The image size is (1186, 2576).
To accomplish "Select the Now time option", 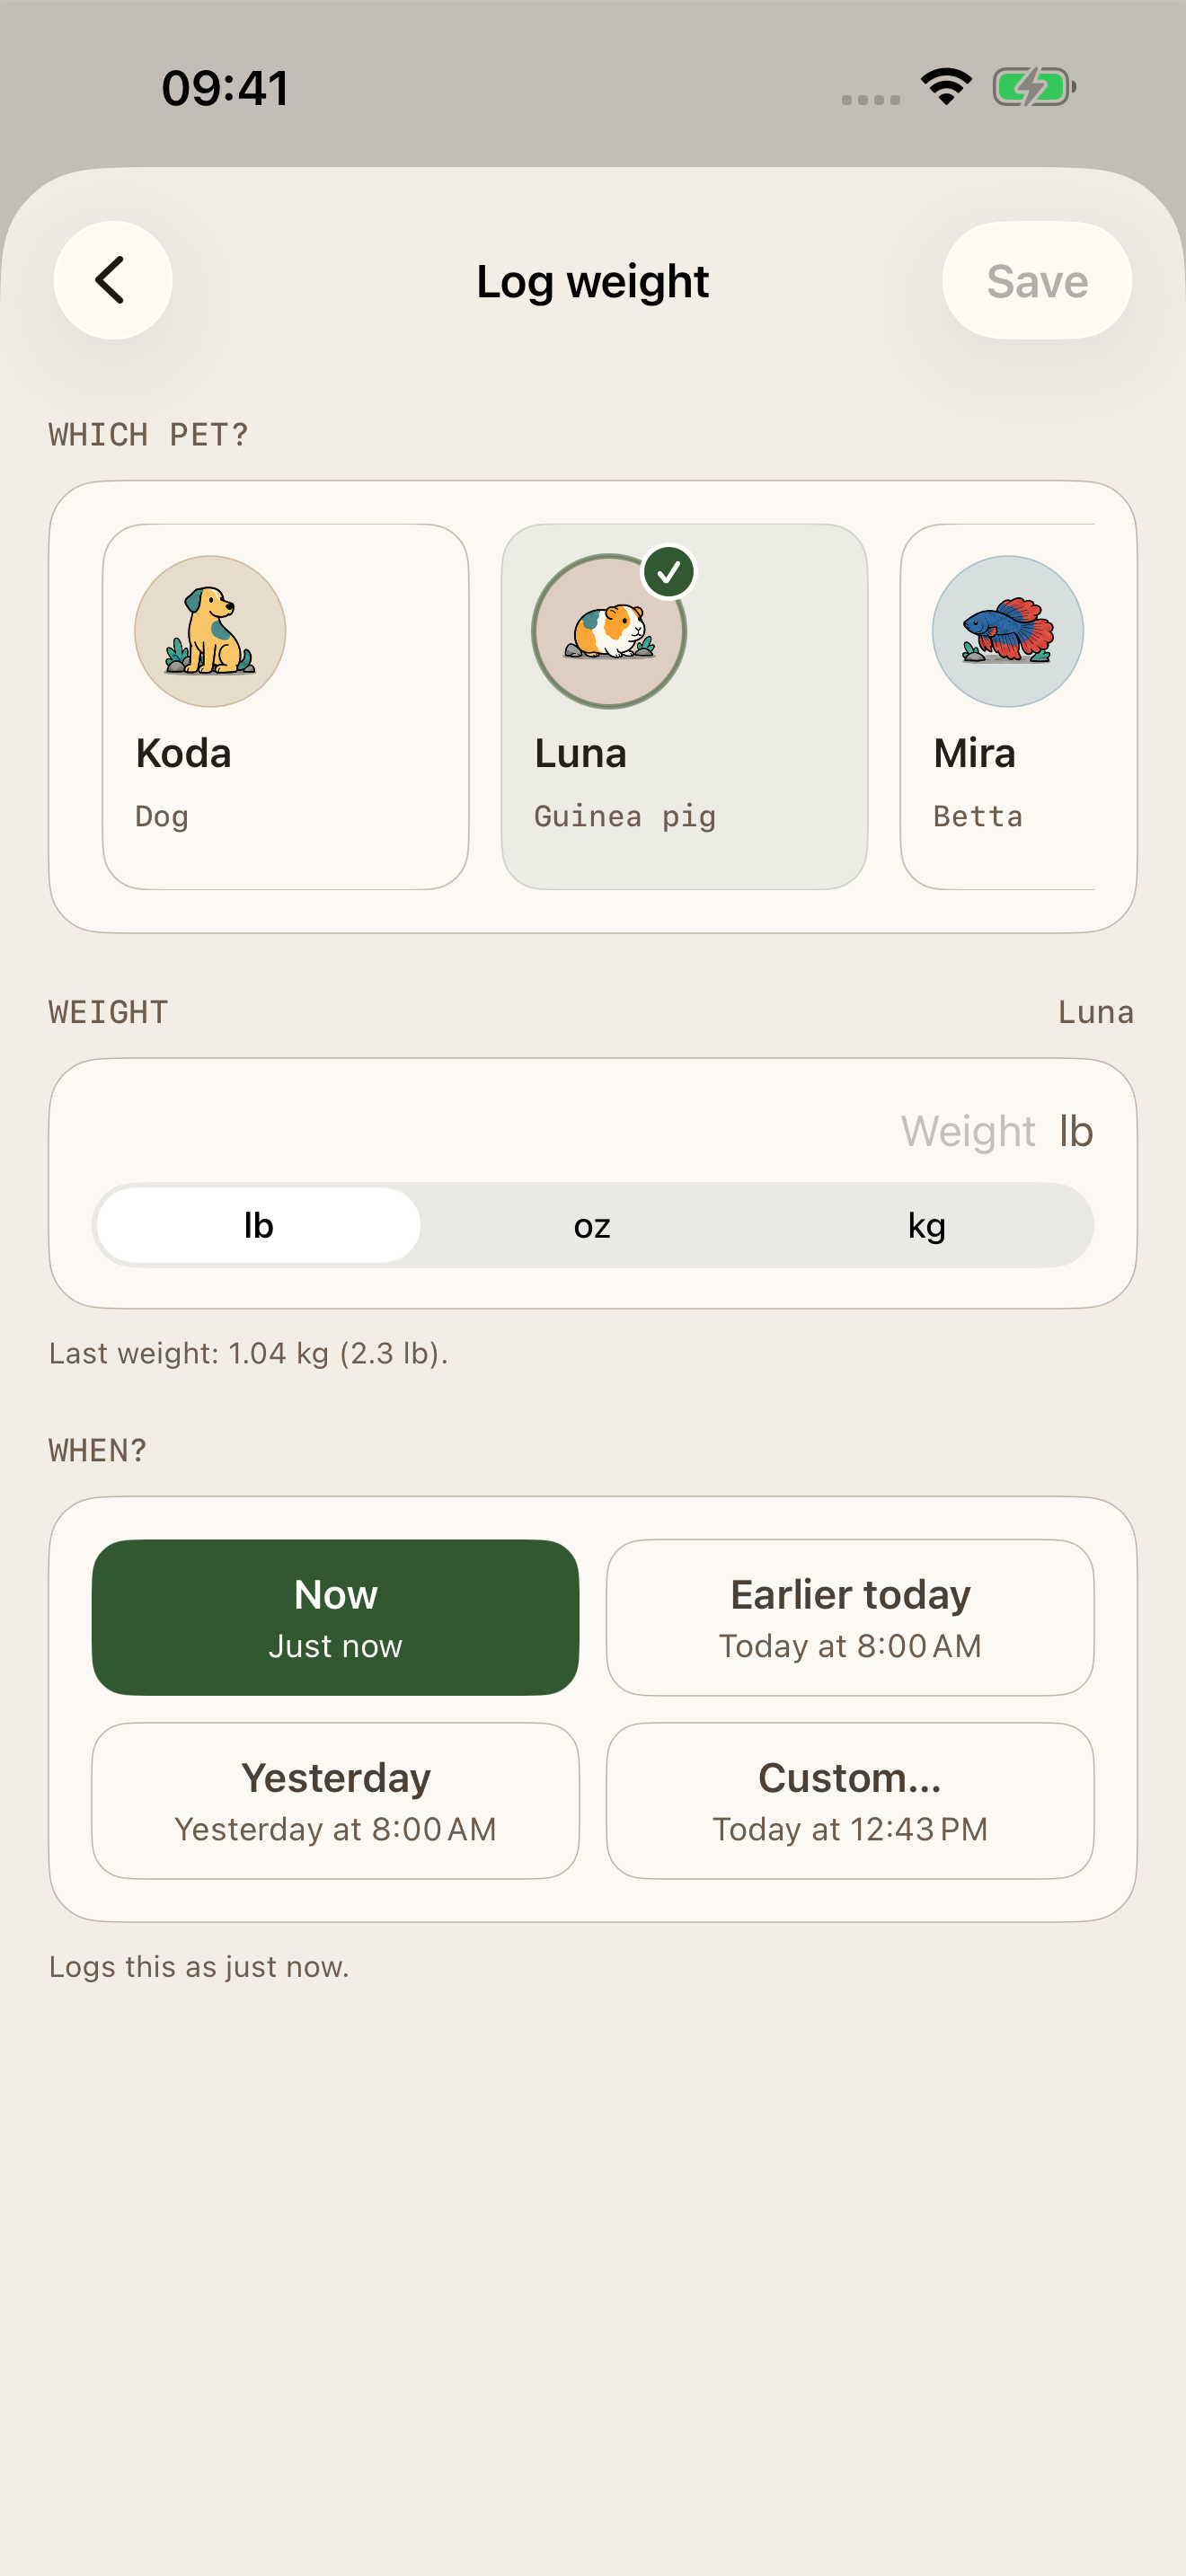I will (335, 1617).
